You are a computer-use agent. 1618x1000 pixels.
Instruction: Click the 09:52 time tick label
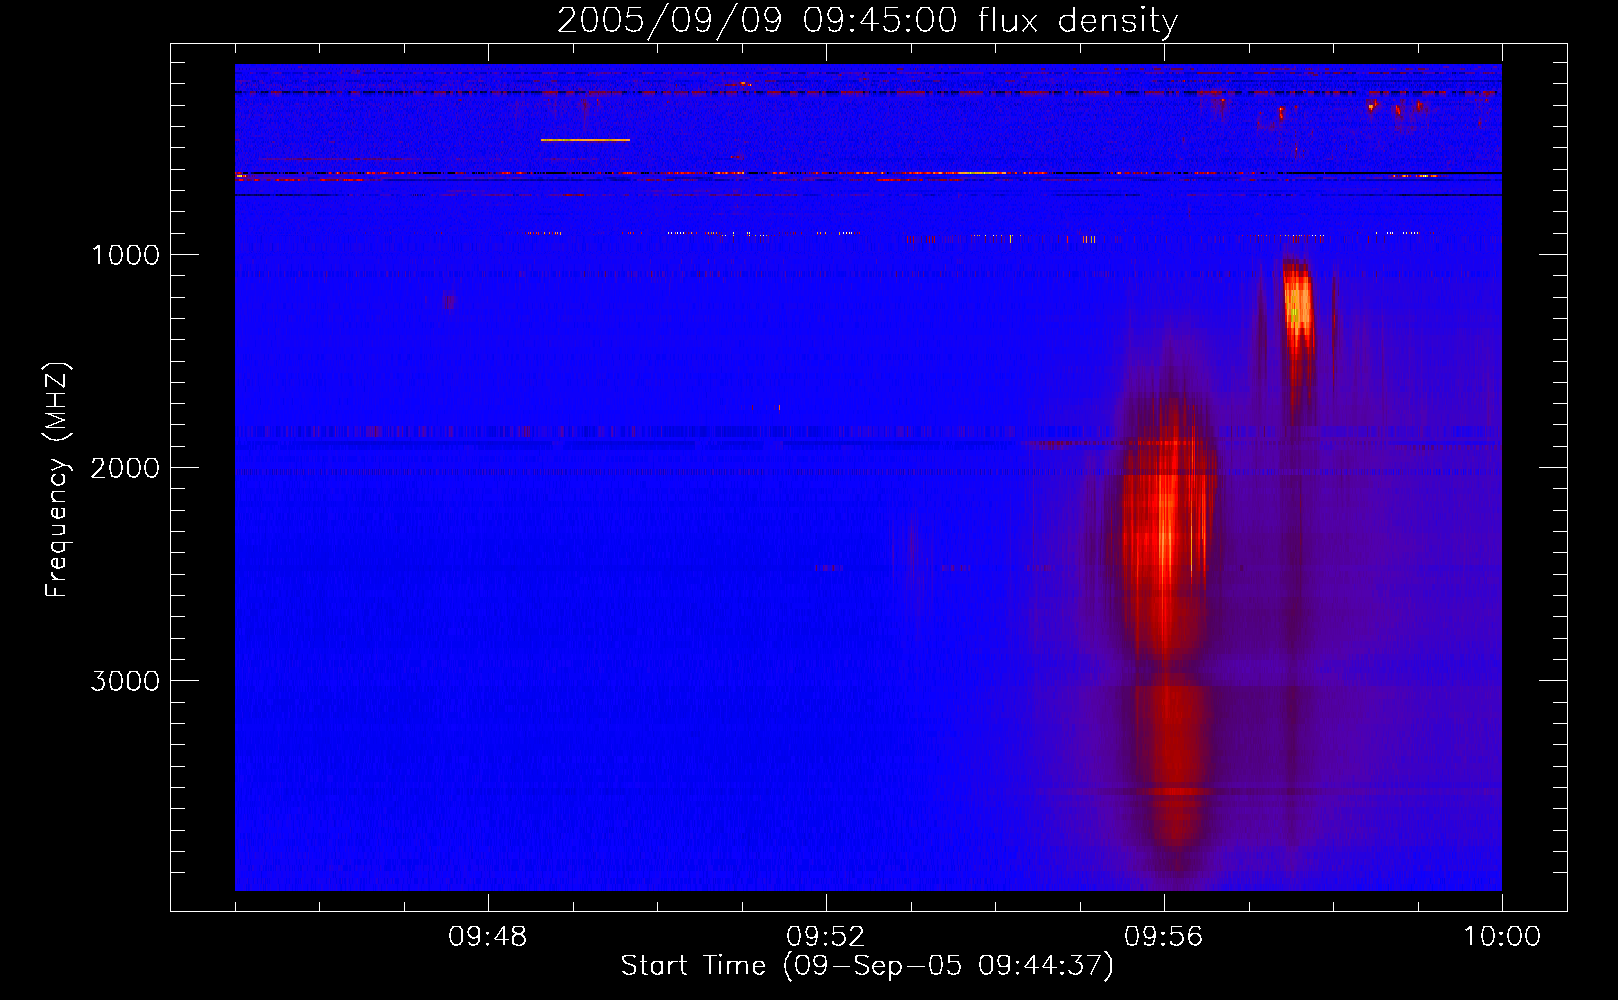[826, 937]
